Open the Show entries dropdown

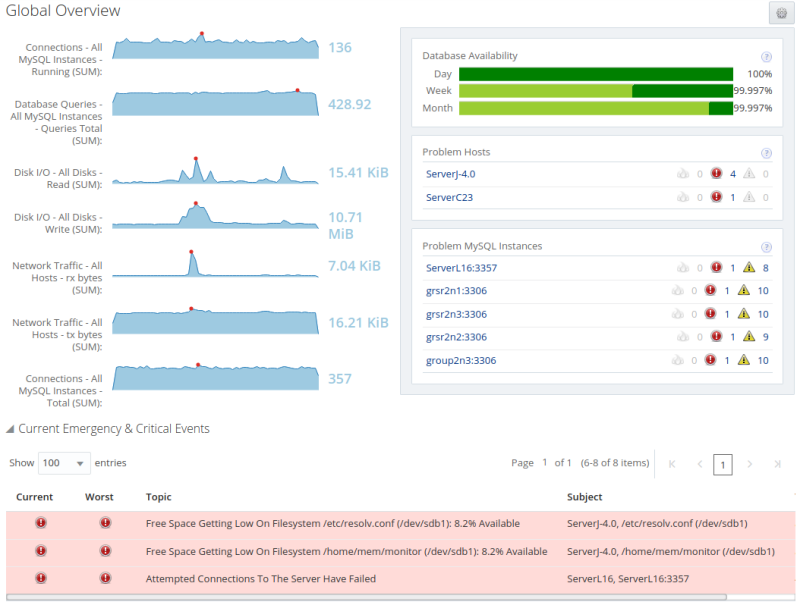click(64, 463)
